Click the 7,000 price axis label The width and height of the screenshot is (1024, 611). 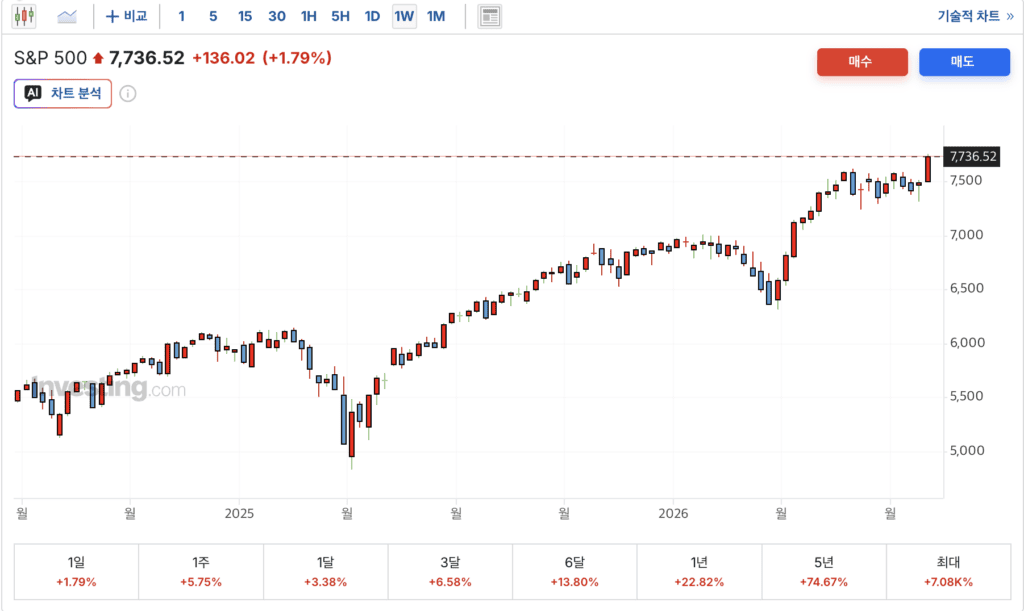point(966,235)
